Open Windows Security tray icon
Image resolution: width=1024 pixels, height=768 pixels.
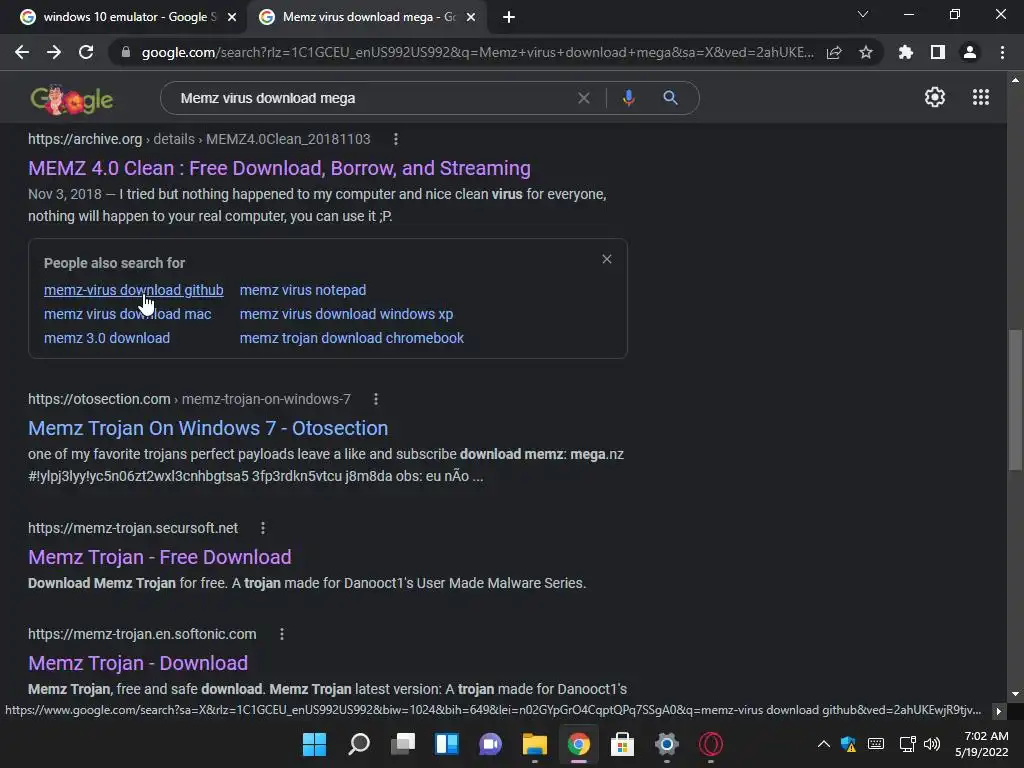click(848, 744)
